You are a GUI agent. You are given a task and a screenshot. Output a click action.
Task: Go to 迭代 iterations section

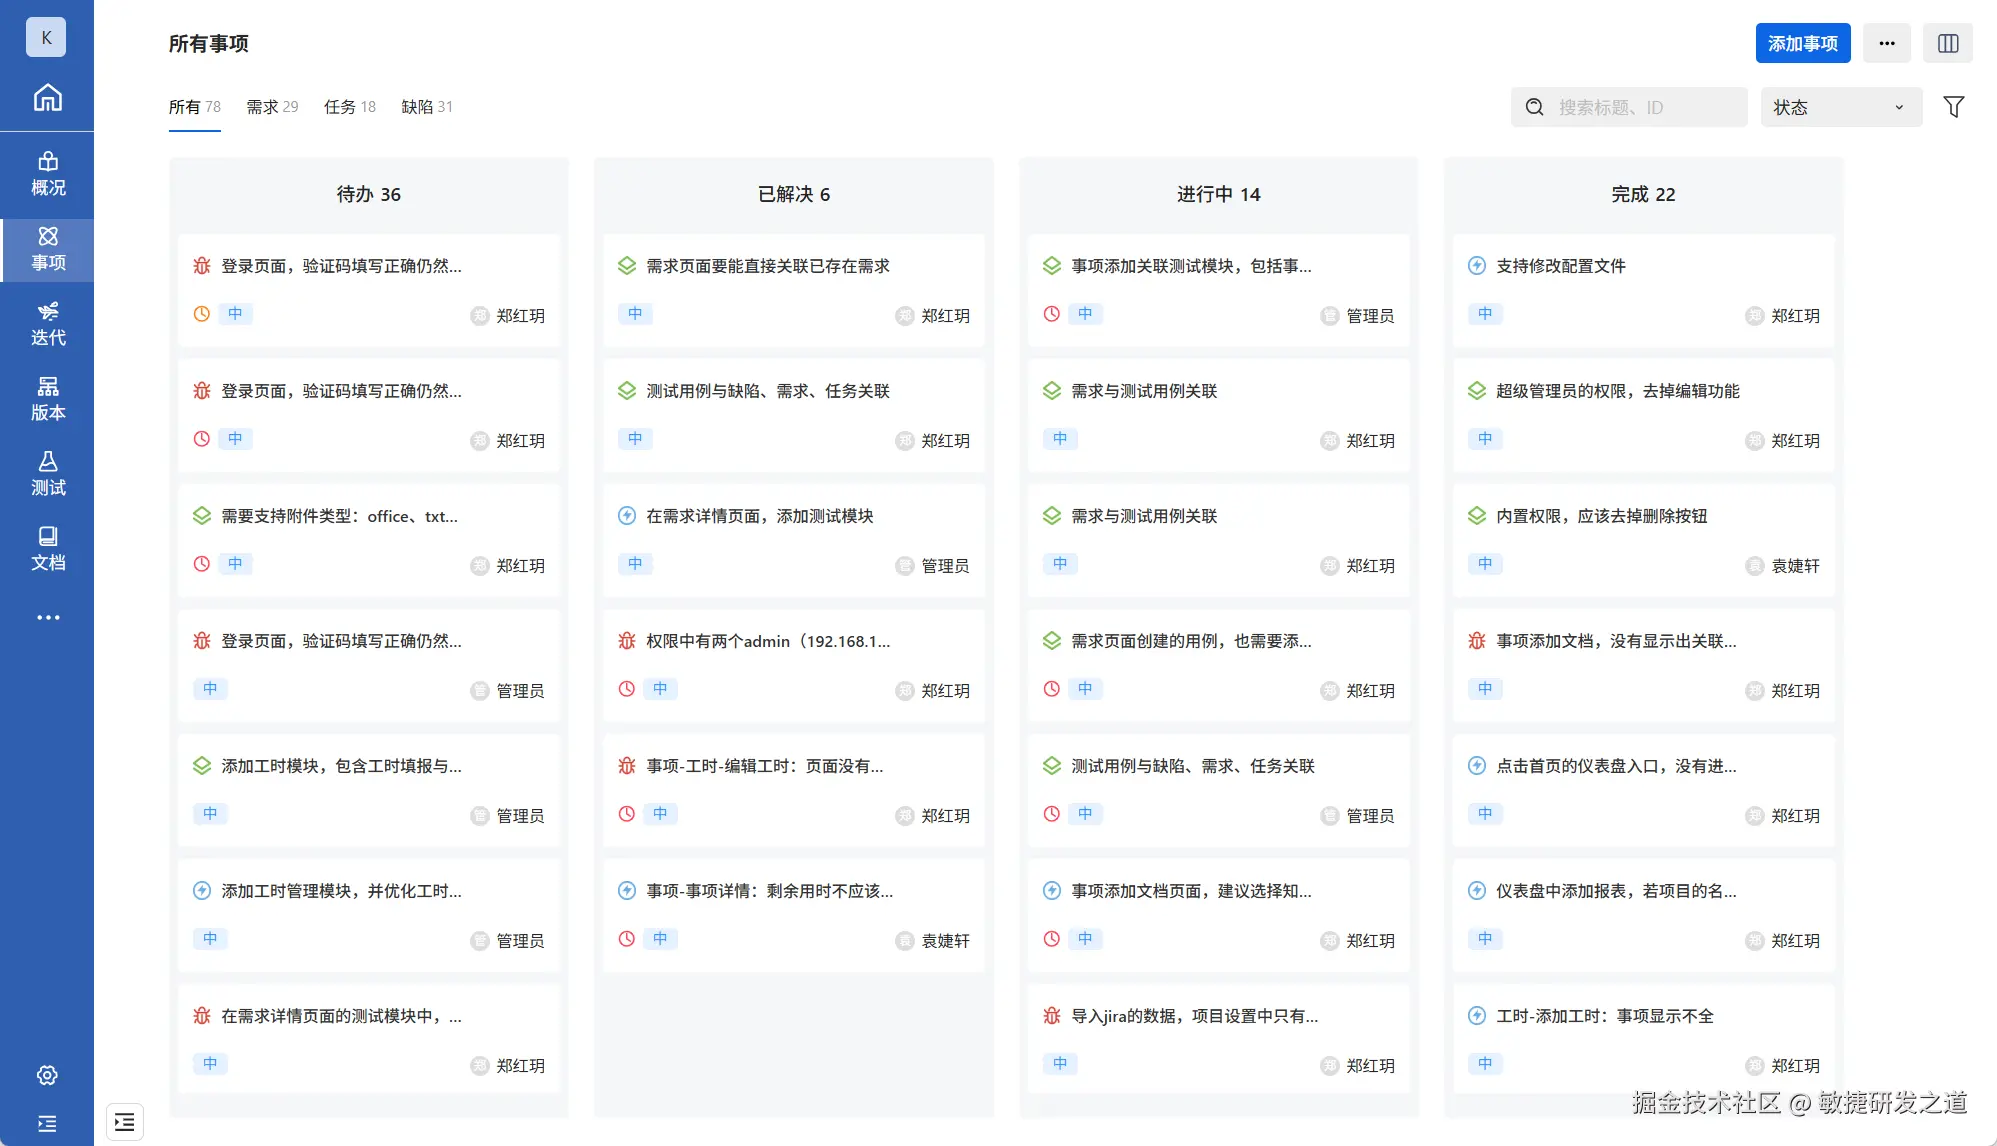pos(47,324)
